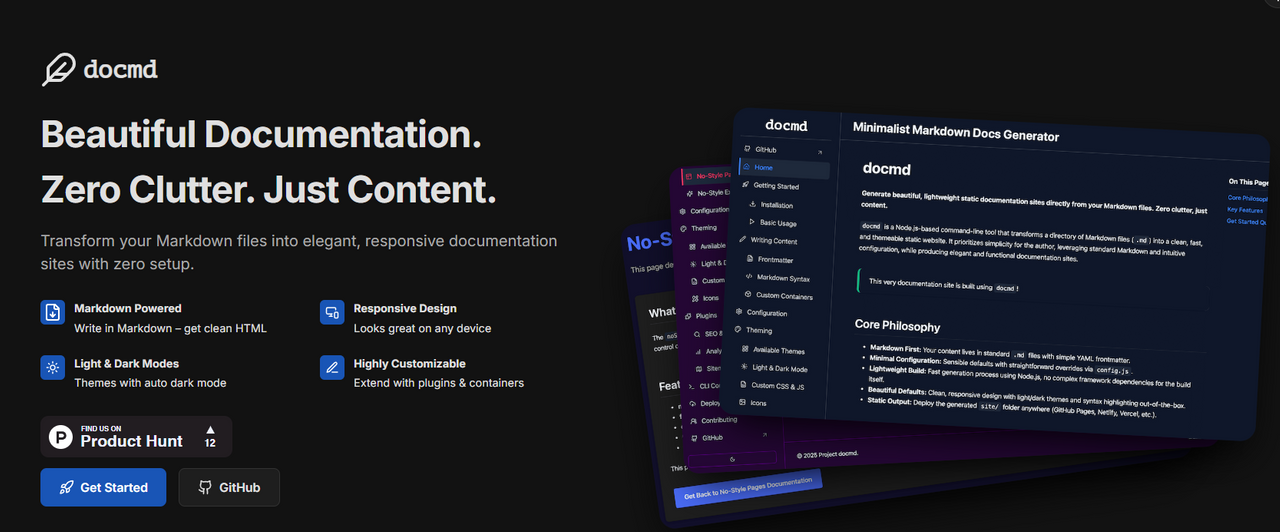Click 'Extend with plugins & containers' text

[439, 383]
